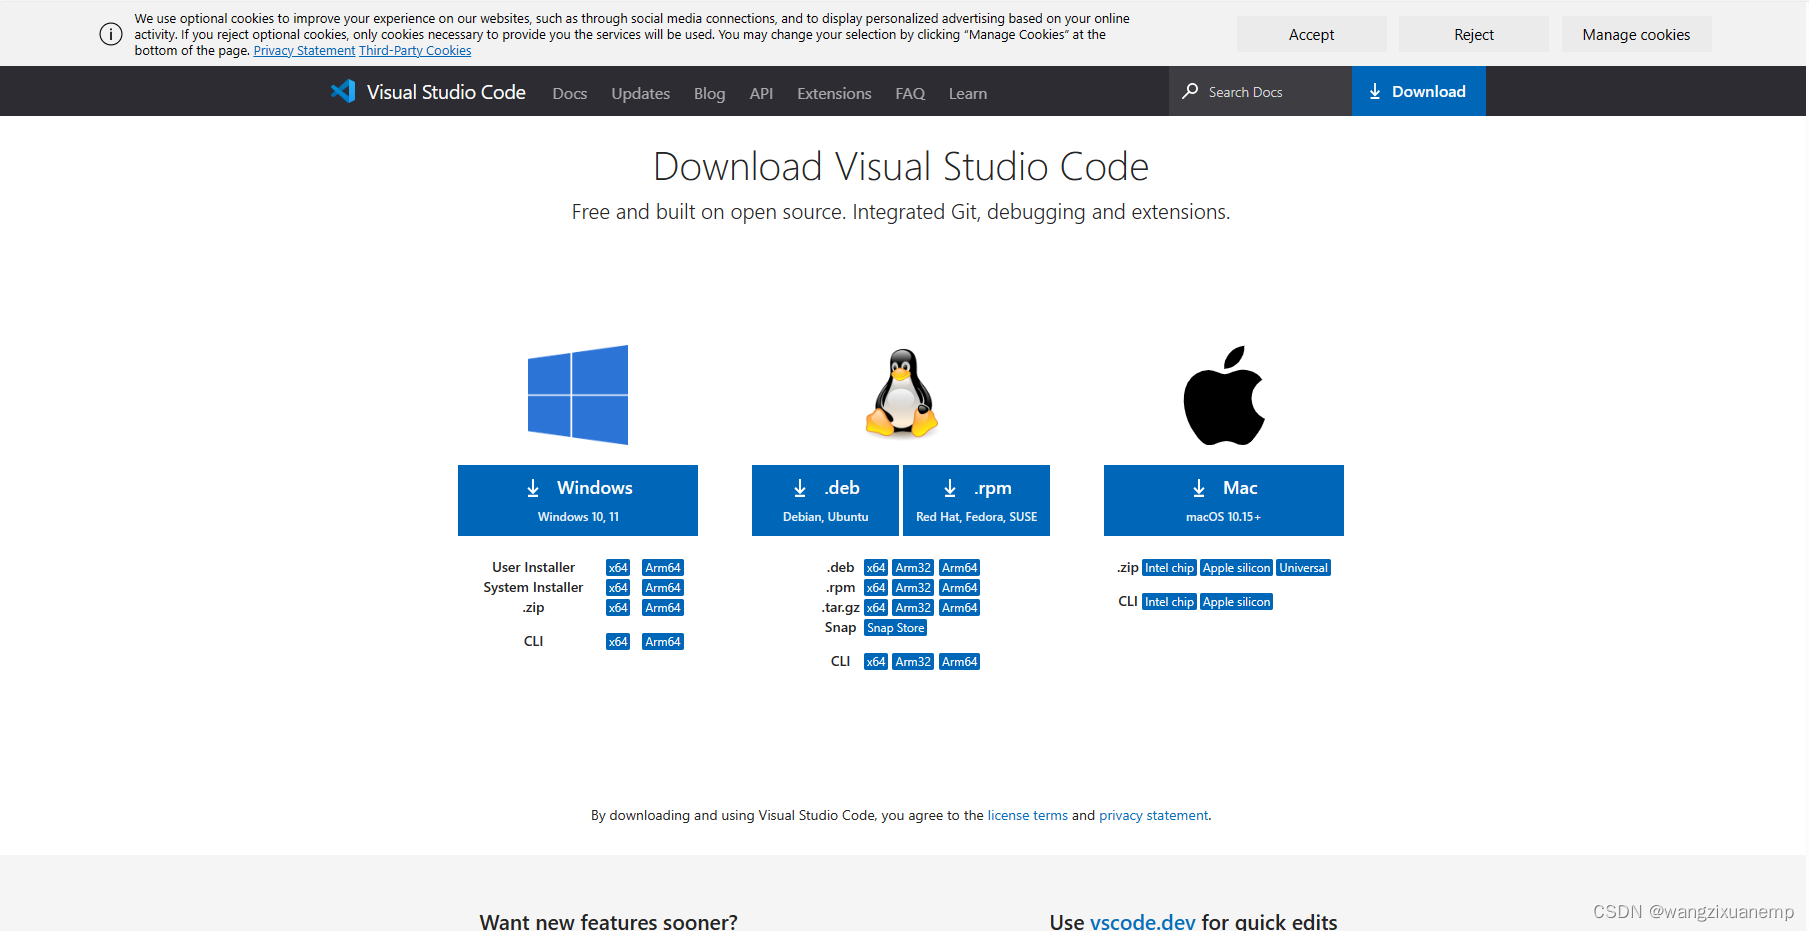
Task: Select .tar.gz Arm32 badge
Action: [x=913, y=608]
